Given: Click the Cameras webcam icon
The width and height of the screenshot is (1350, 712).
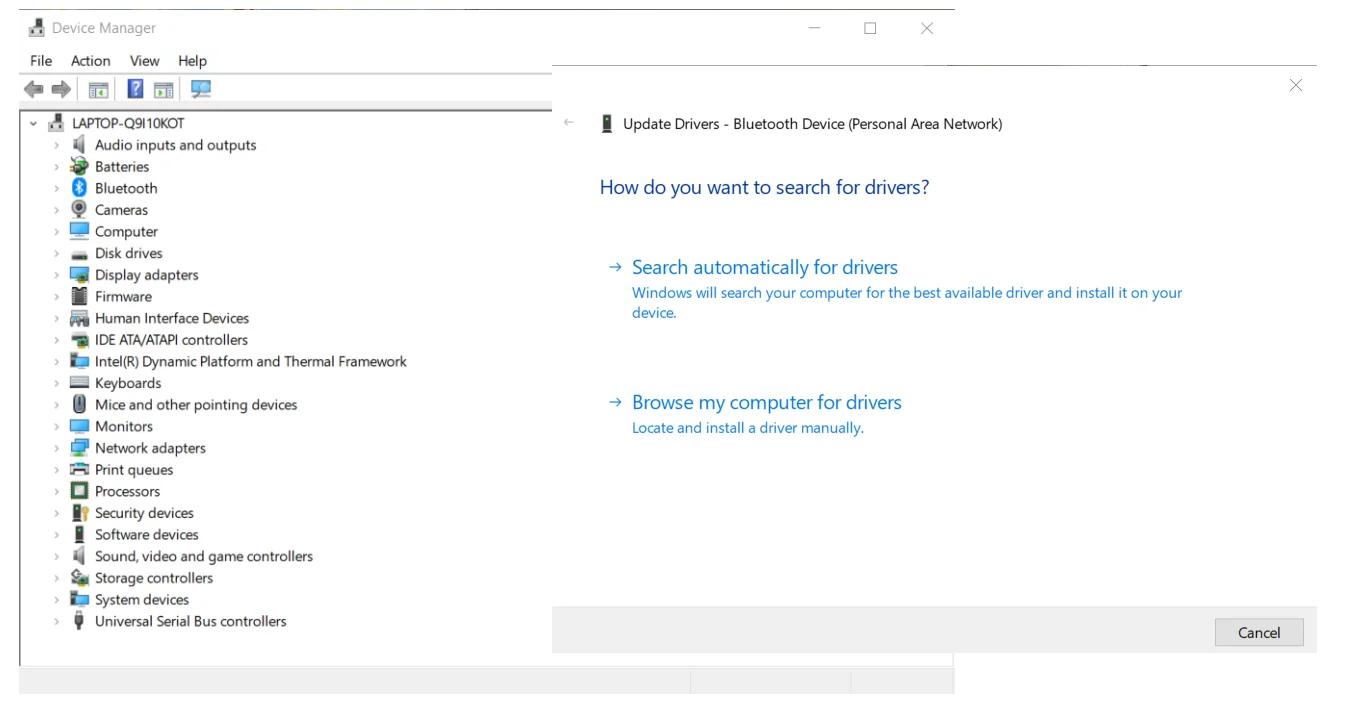Looking at the screenshot, I should (79, 210).
